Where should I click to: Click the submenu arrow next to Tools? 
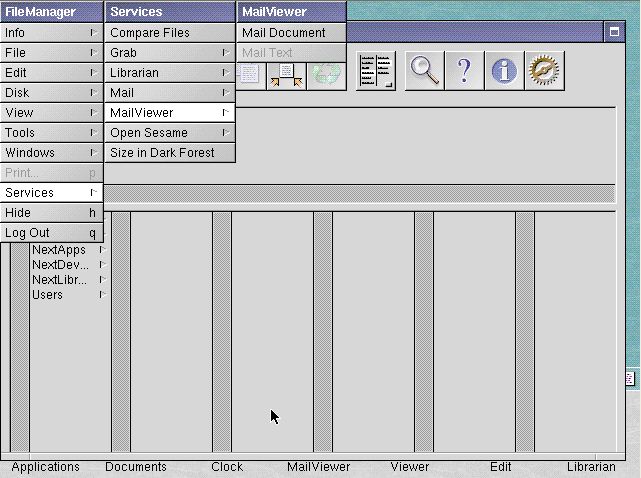tap(94, 132)
